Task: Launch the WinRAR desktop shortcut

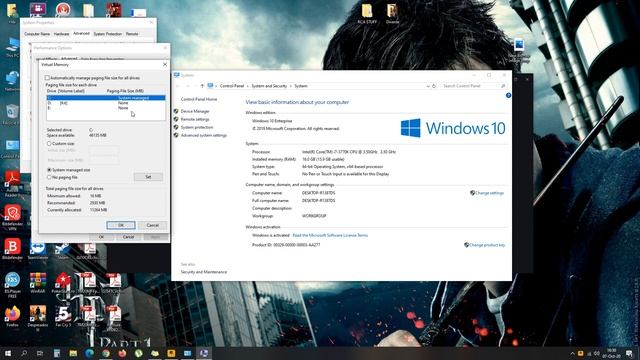Action: 38,282
